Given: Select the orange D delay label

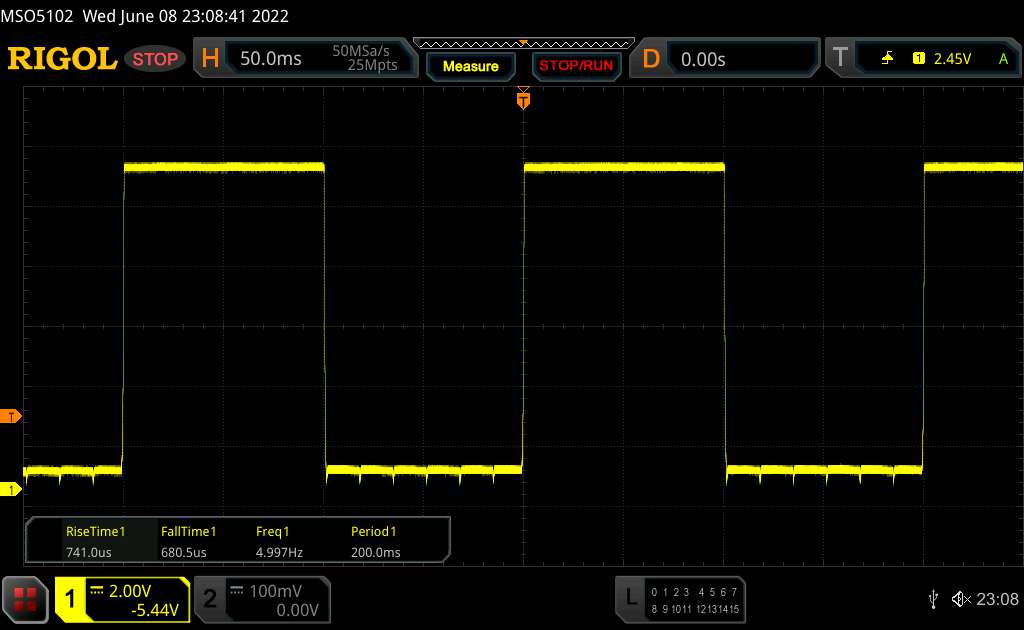Looking at the screenshot, I should (650, 59).
